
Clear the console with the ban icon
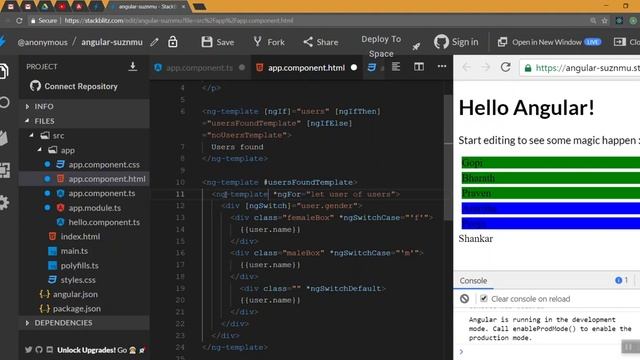click(464, 299)
